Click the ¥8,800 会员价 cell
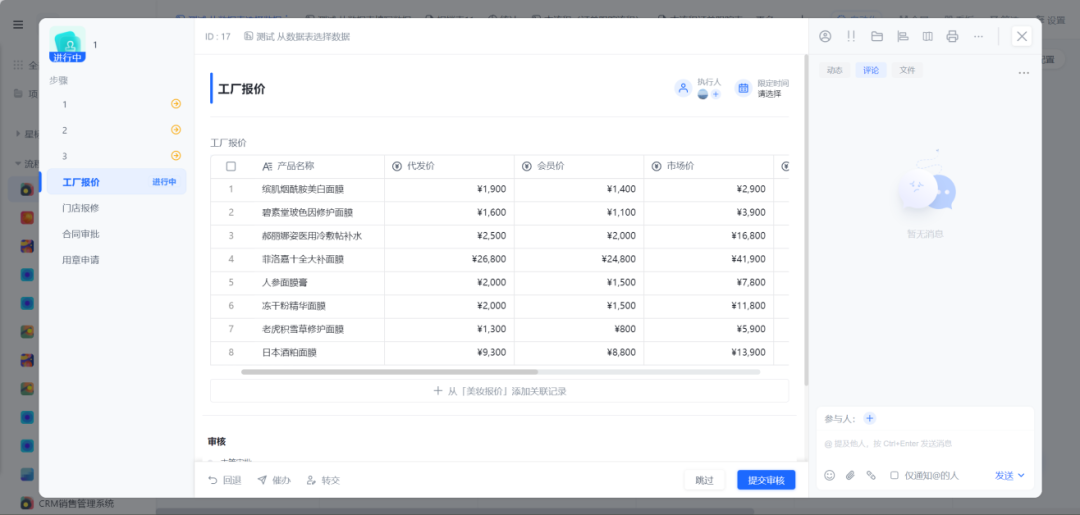The width and height of the screenshot is (1080, 515). point(579,353)
